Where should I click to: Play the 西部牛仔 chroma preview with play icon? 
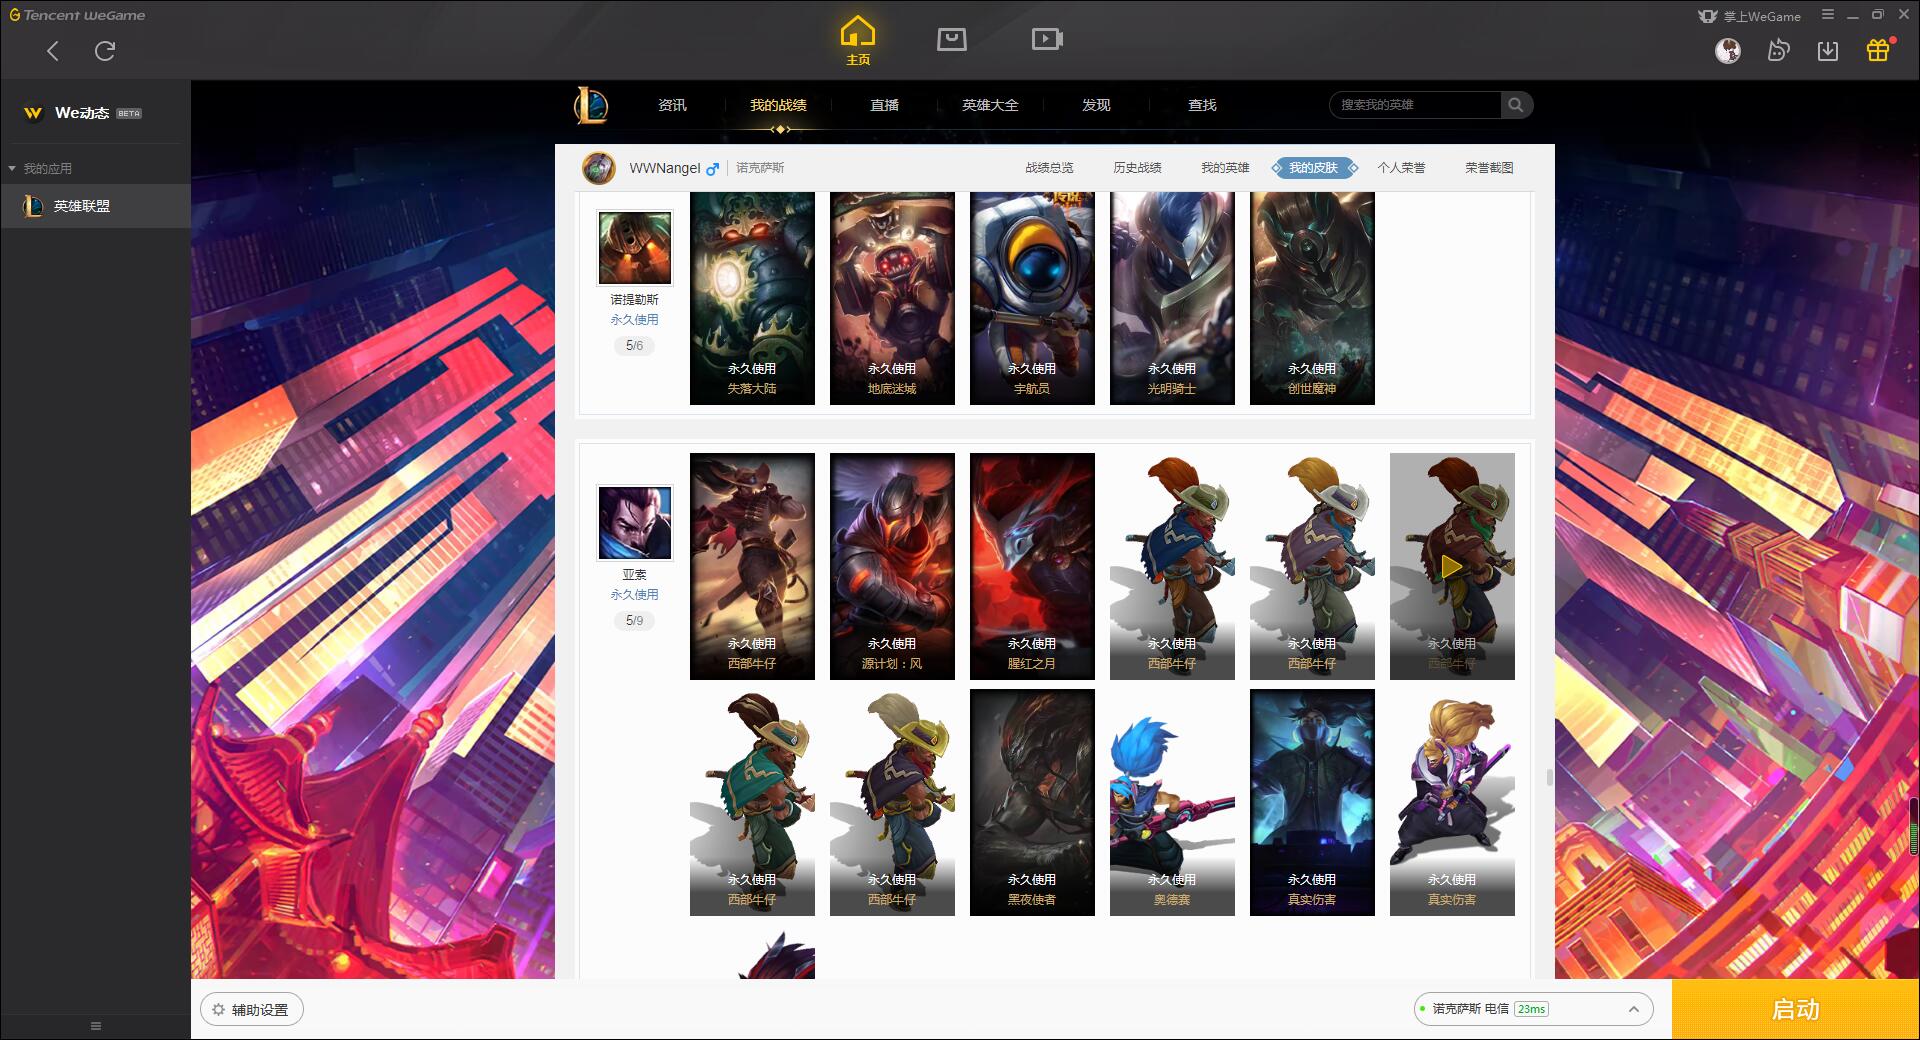[x=1452, y=567]
